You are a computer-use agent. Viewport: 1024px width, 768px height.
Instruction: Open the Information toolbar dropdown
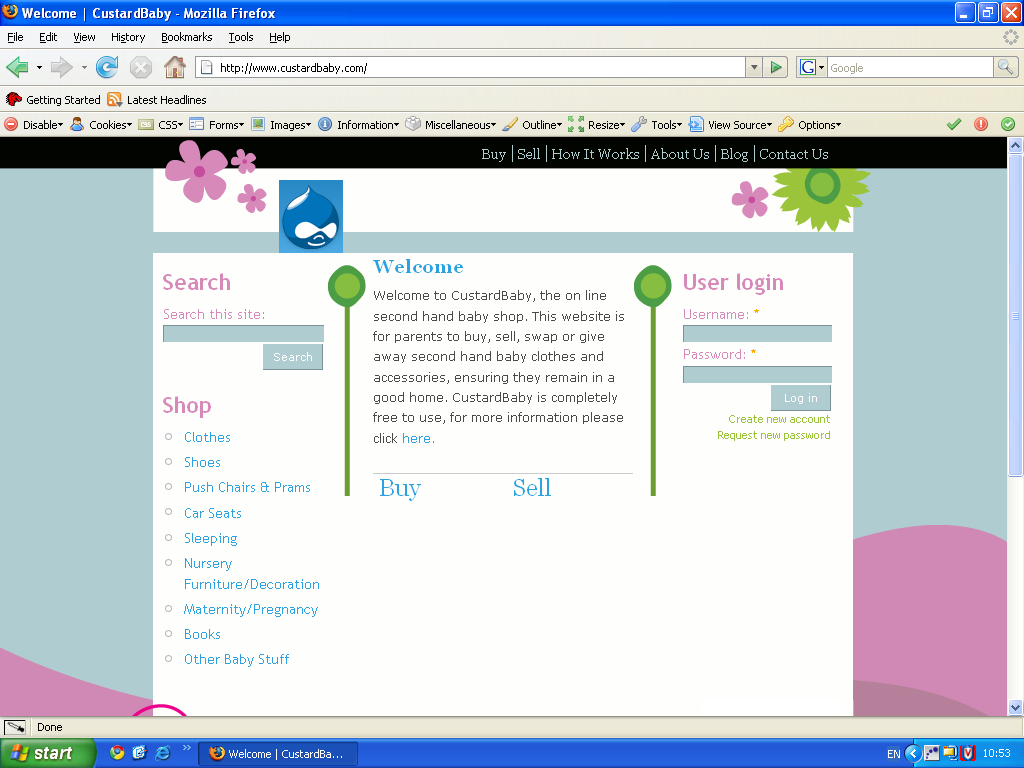(359, 124)
